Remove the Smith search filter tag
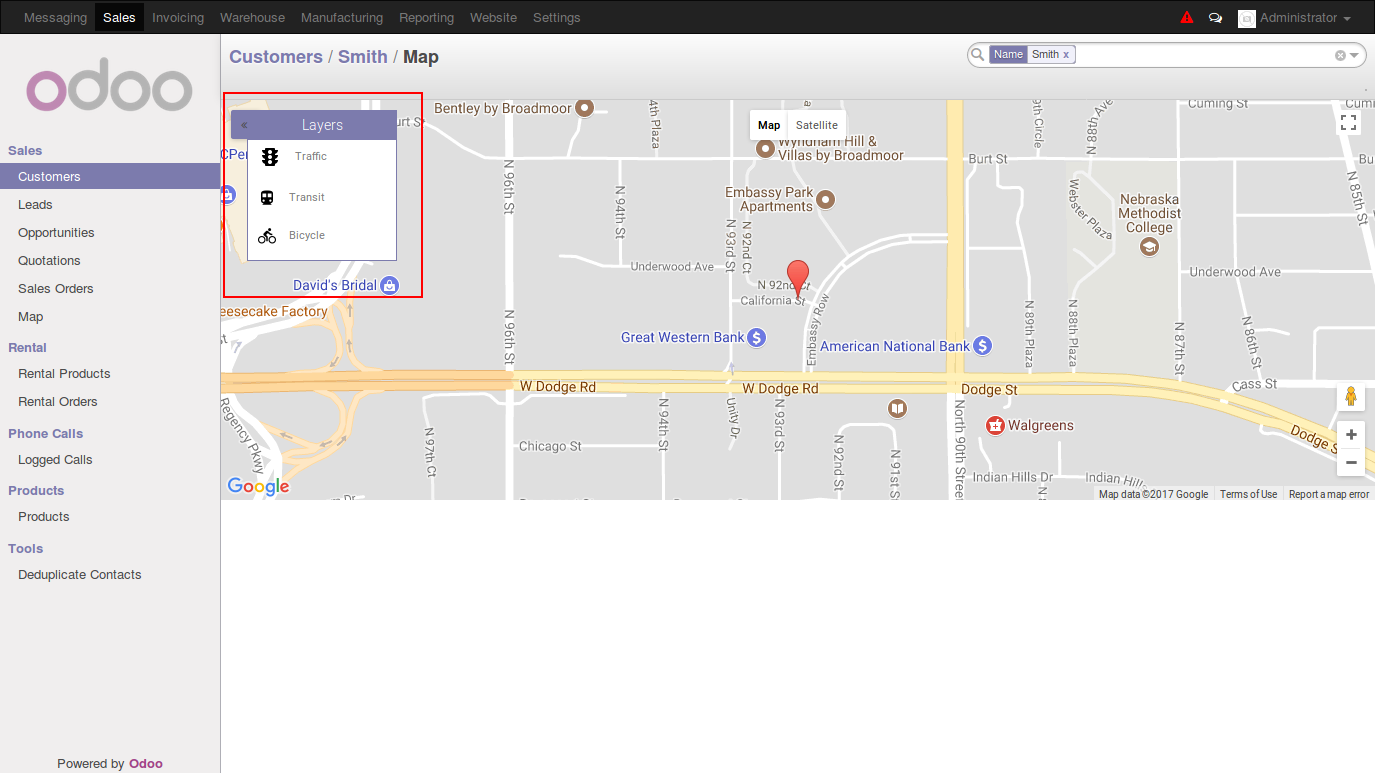 (1066, 55)
